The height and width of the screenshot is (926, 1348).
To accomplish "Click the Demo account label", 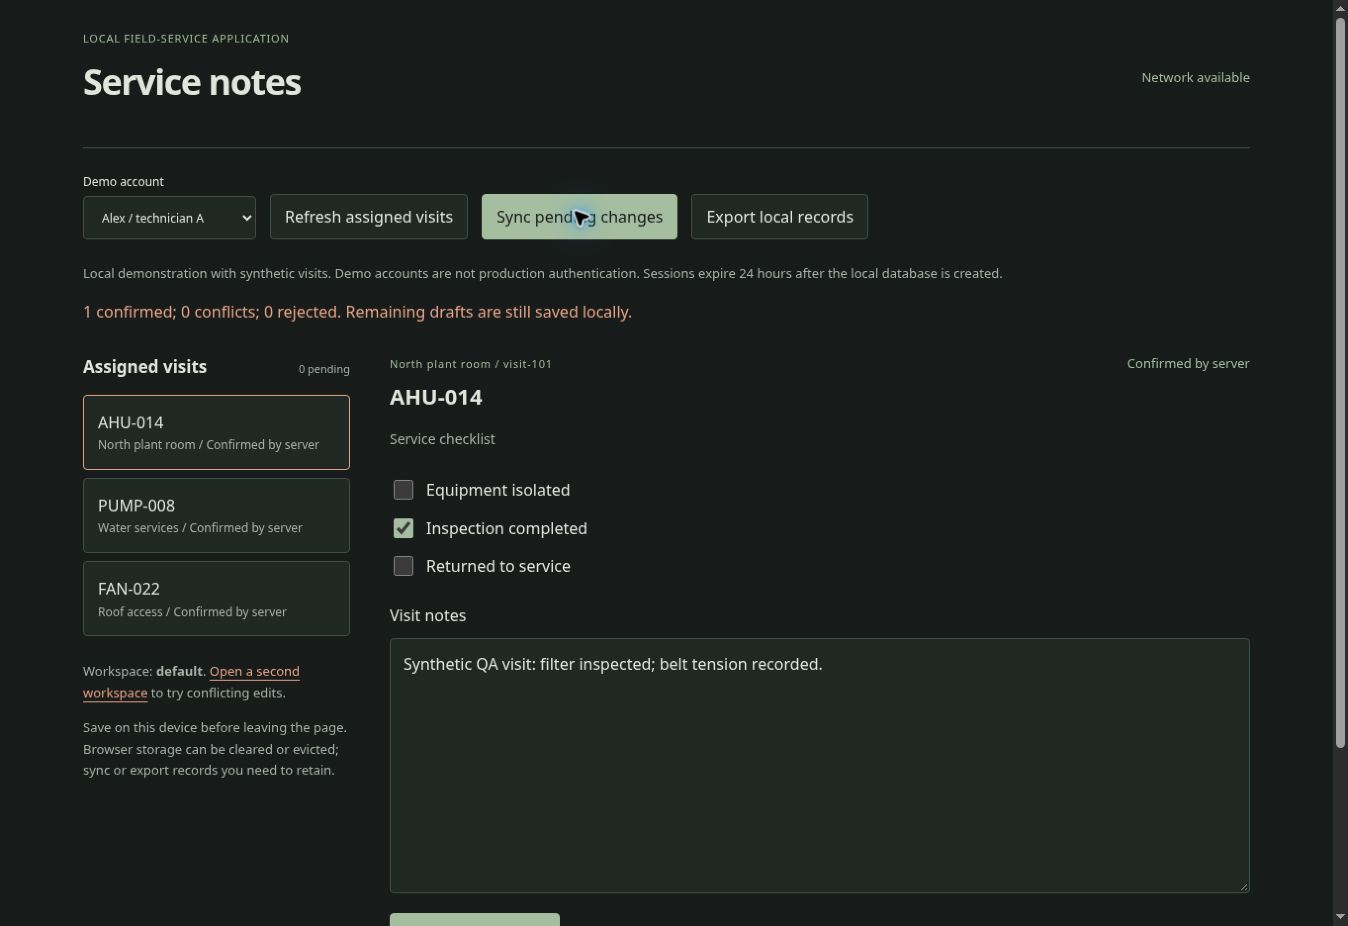I will coord(123,181).
